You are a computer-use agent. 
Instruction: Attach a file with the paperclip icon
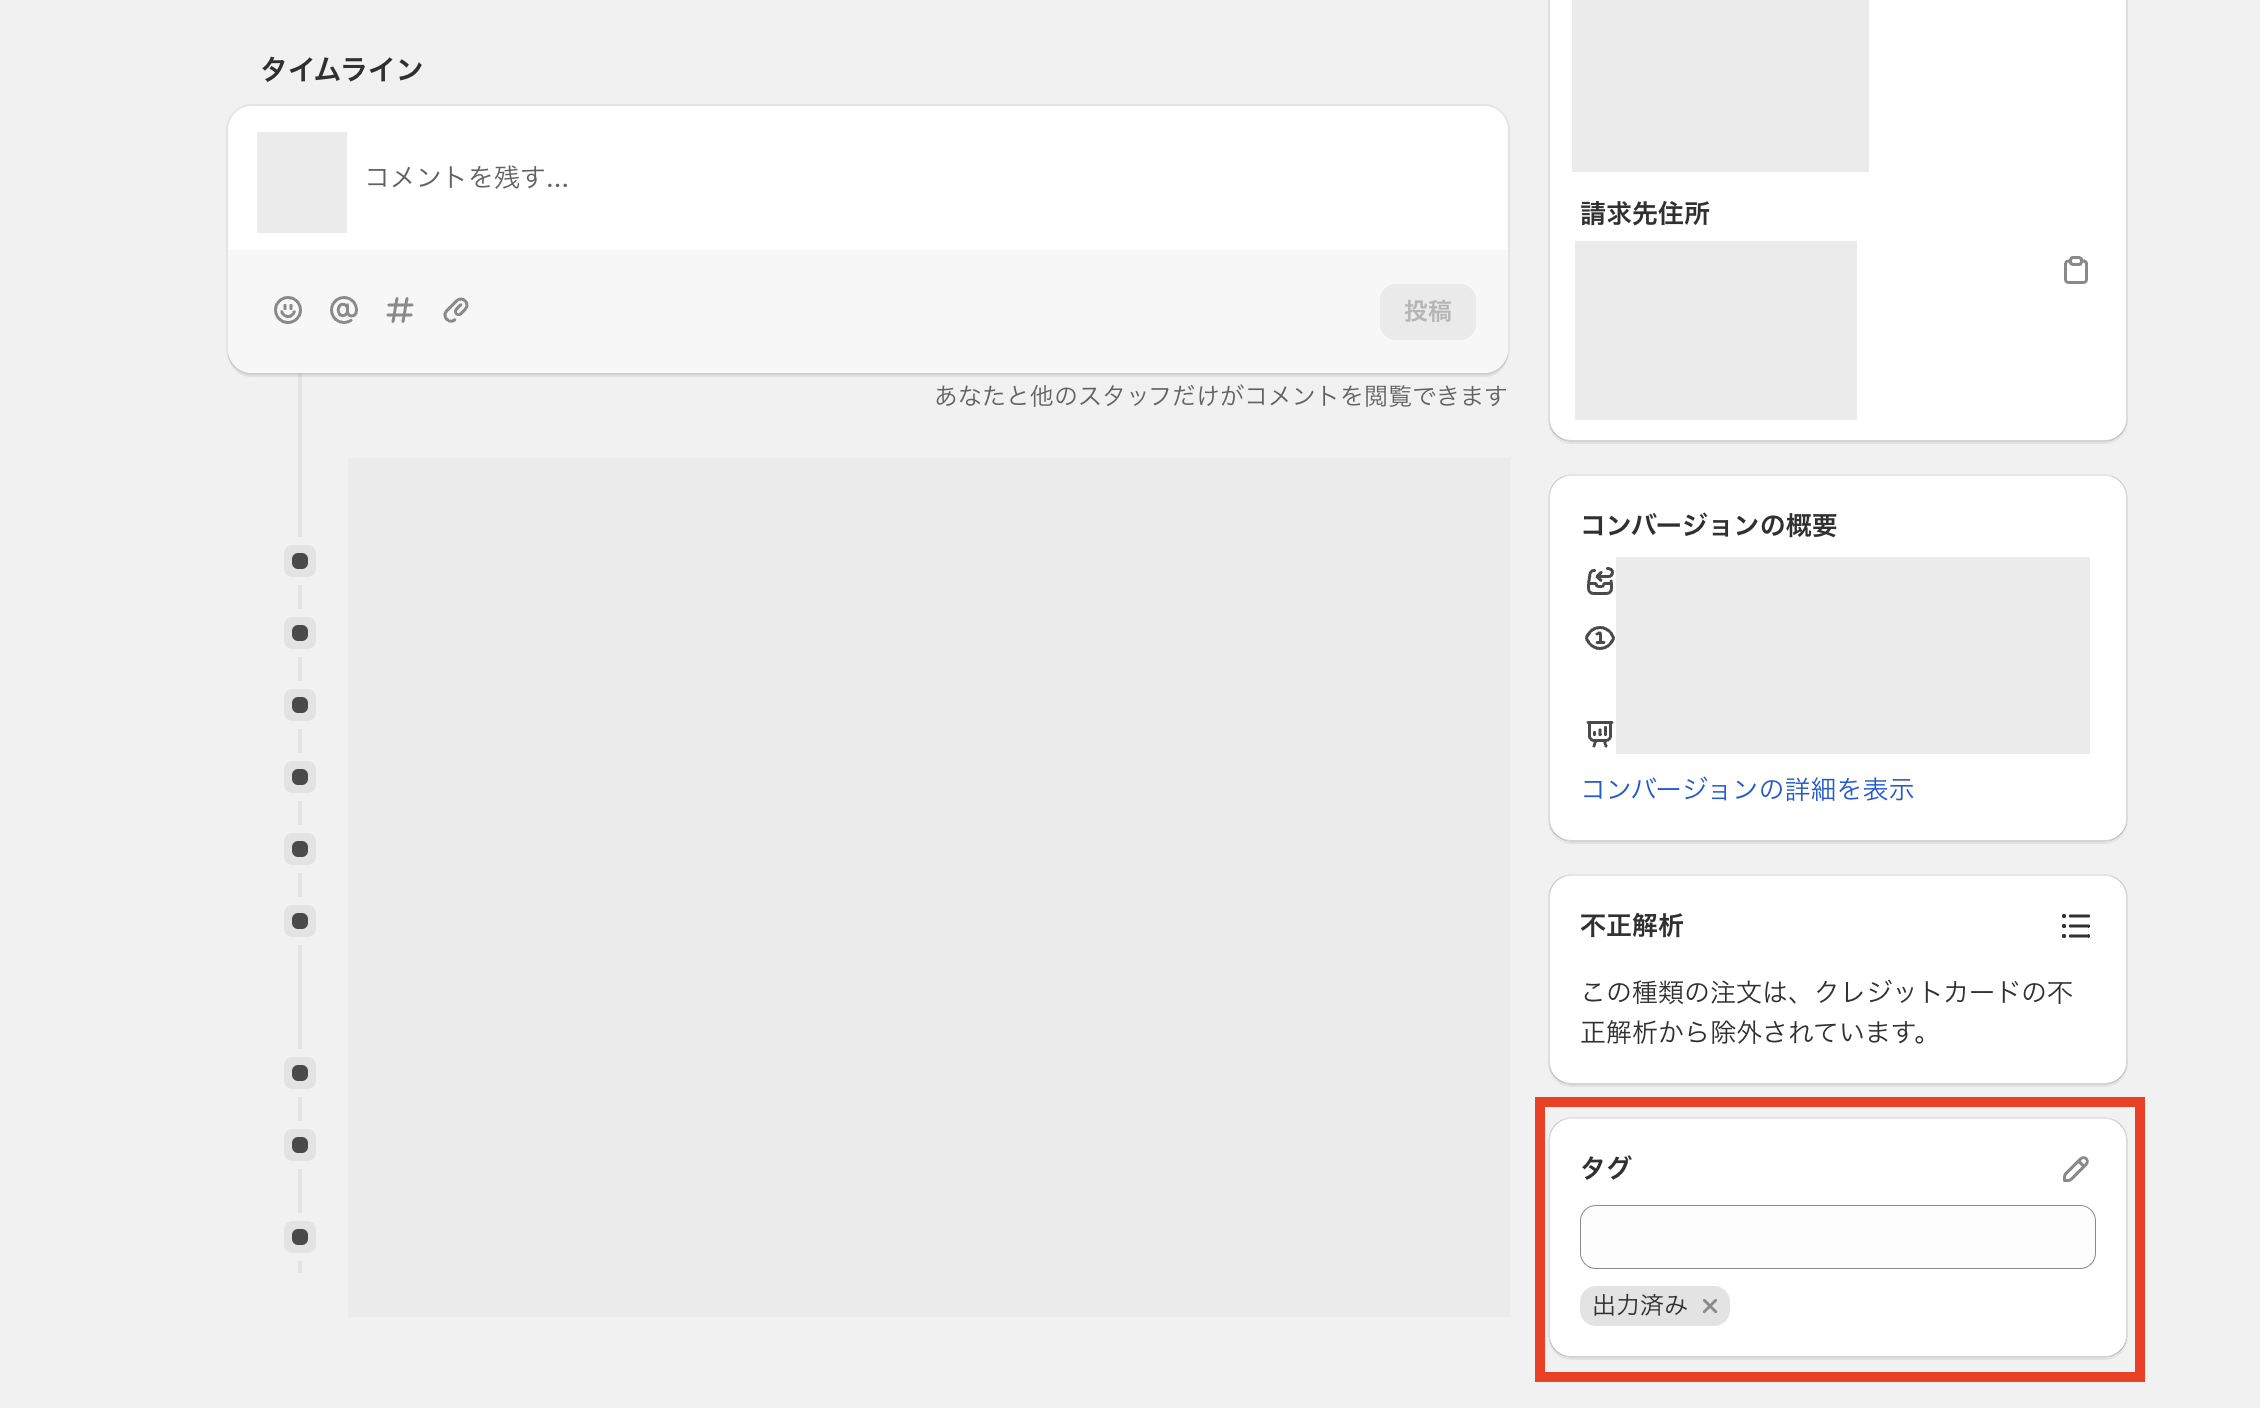456,310
